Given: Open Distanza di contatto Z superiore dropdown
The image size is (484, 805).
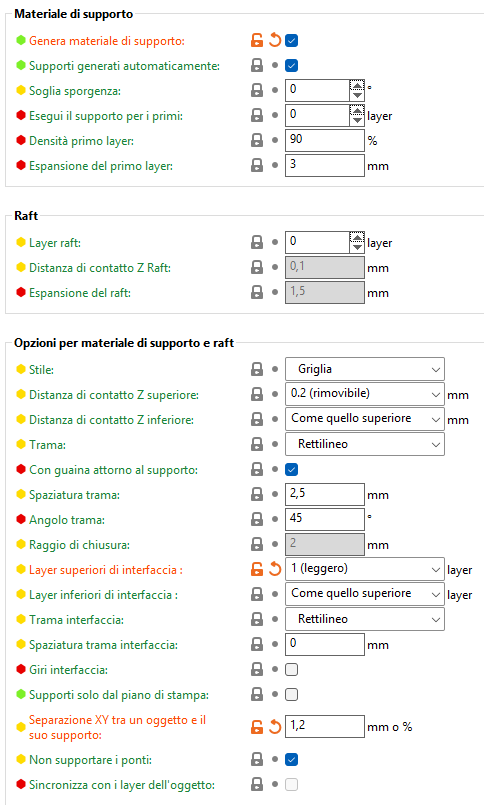Looking at the screenshot, I should [364, 394].
